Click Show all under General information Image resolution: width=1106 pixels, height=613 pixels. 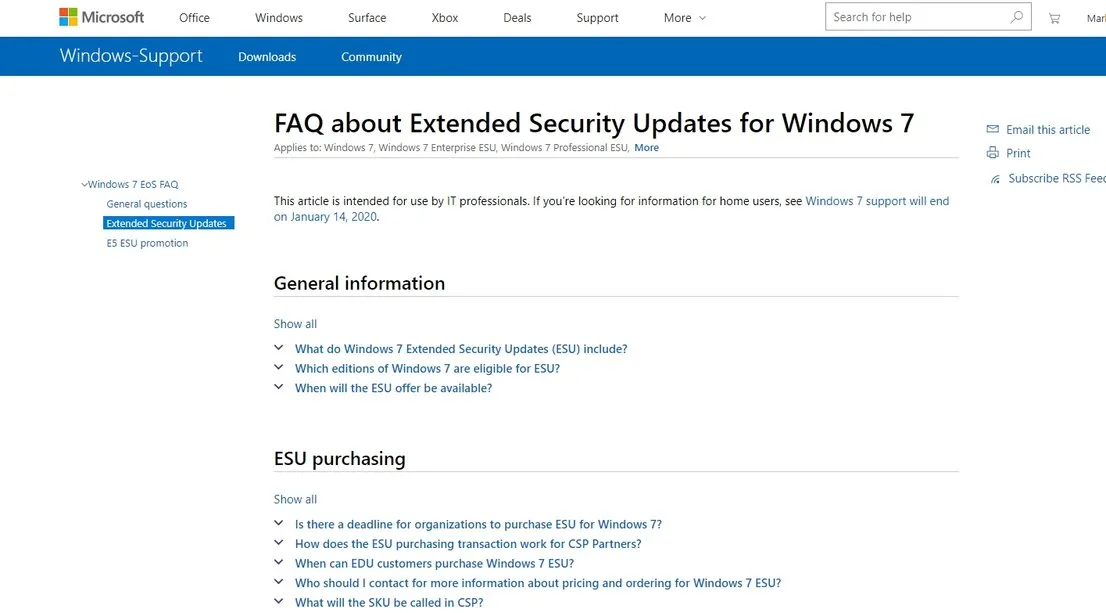tap(294, 323)
